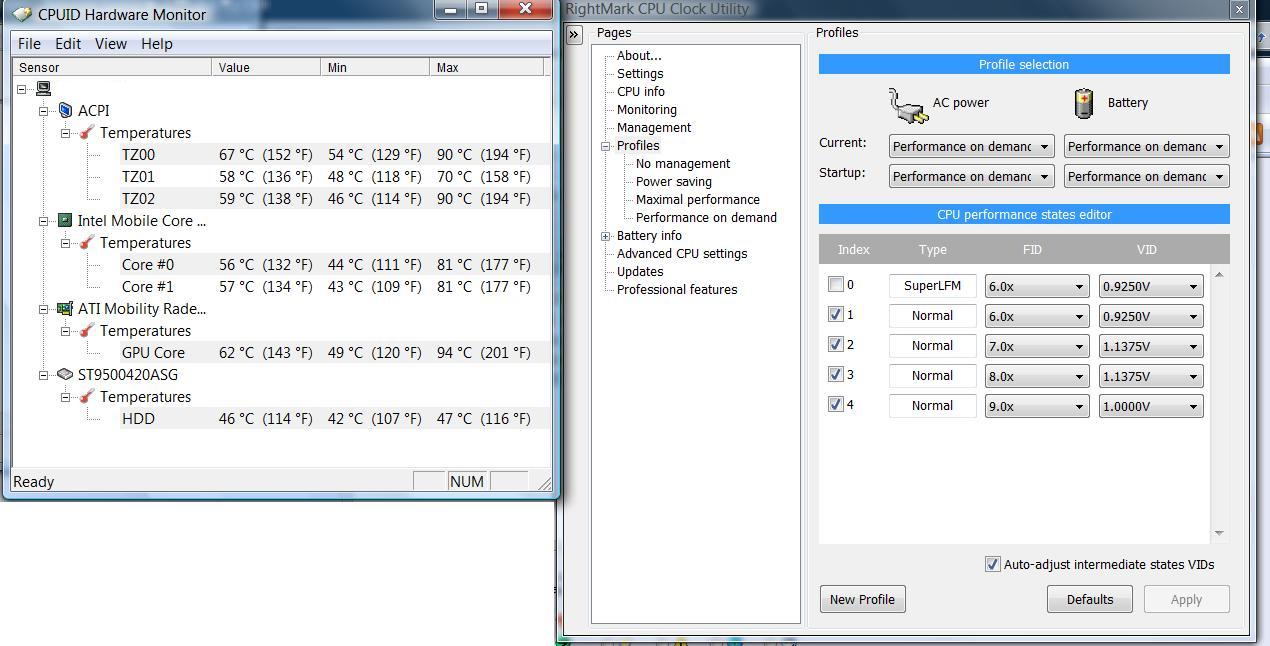Click the ST9500420ASG hard drive icon
This screenshot has height=646, width=1270.
65,374
